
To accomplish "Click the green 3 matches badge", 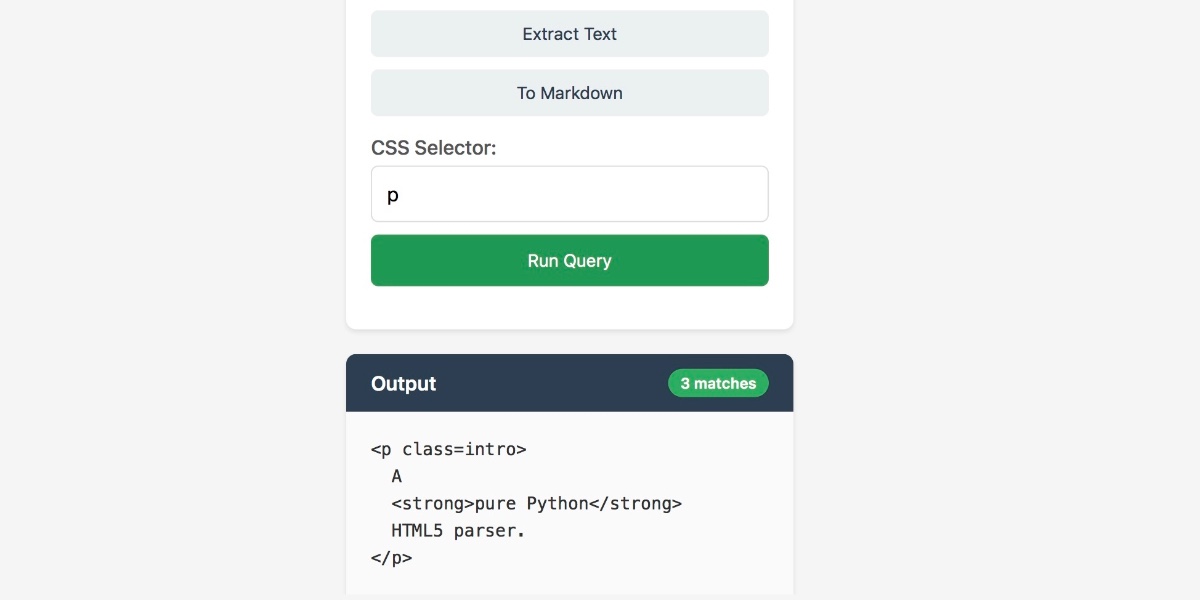I will point(718,384).
